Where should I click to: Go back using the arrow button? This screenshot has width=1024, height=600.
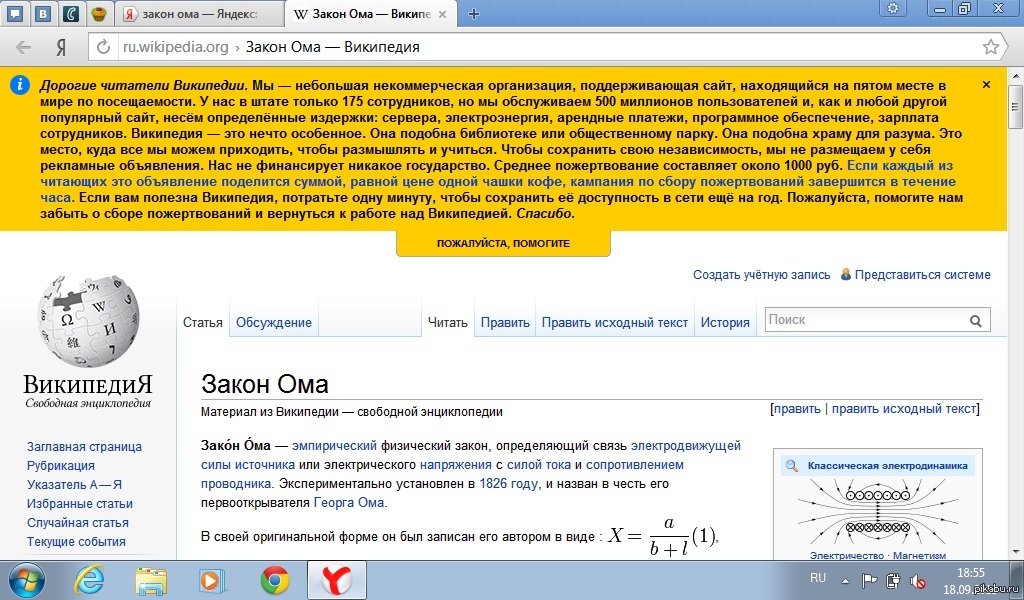point(23,47)
